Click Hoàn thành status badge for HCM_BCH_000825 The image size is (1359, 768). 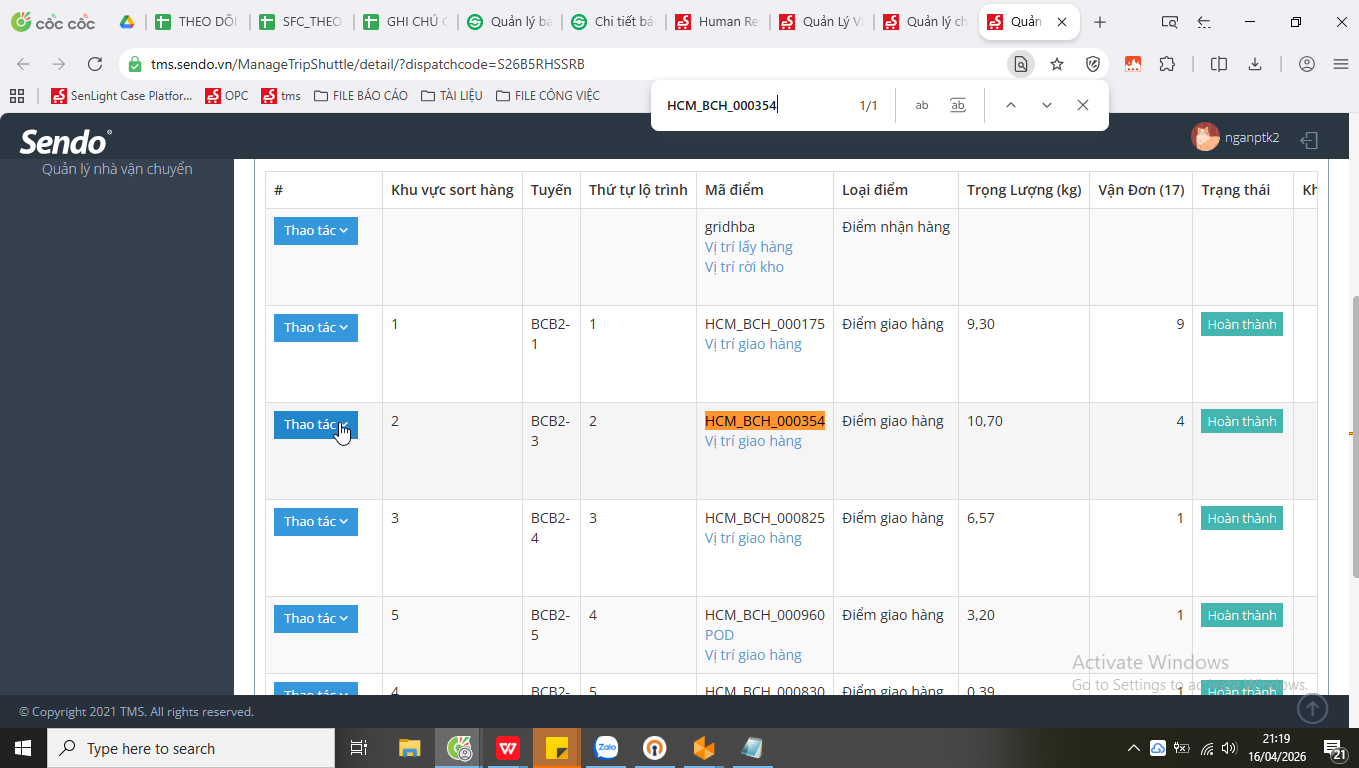(x=1242, y=518)
